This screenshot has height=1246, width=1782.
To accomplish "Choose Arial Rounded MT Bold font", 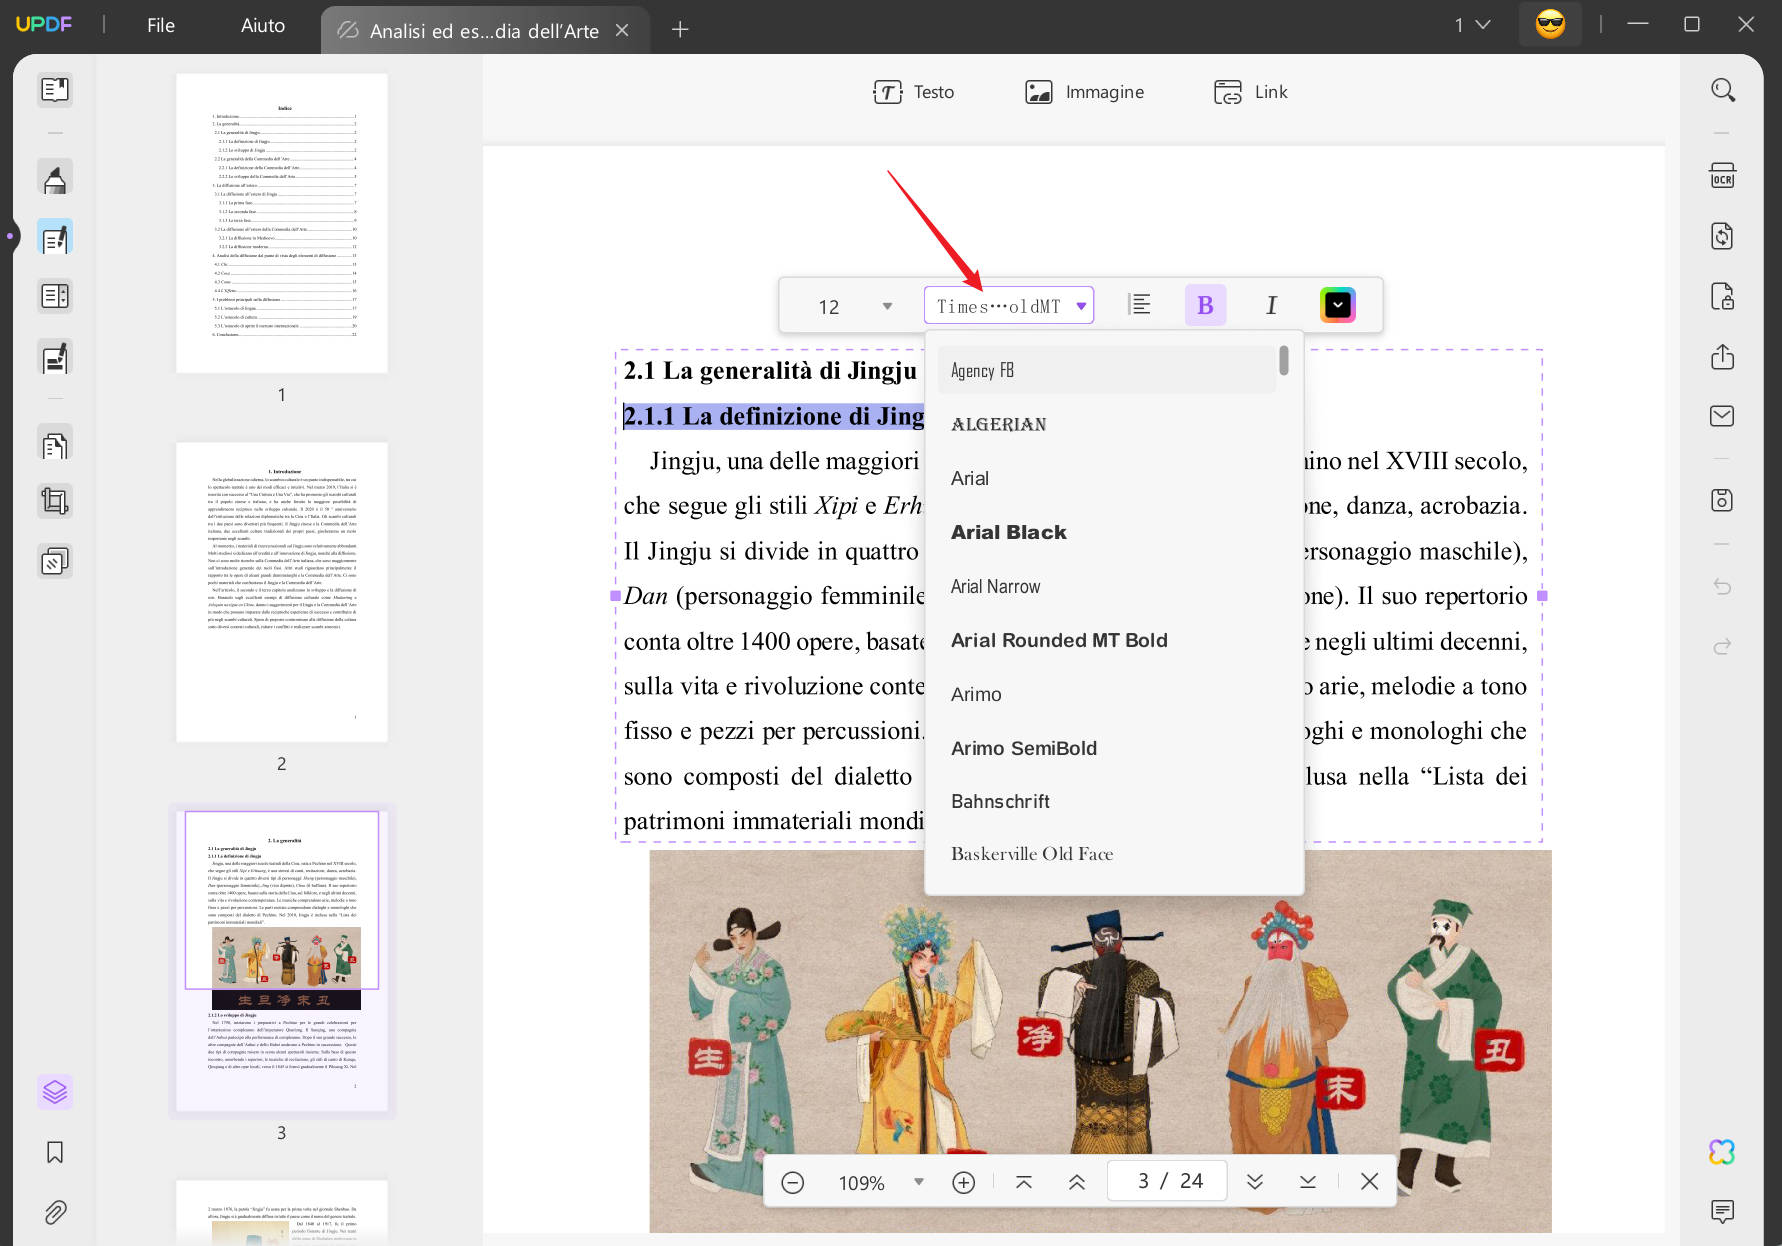I will (1106, 640).
